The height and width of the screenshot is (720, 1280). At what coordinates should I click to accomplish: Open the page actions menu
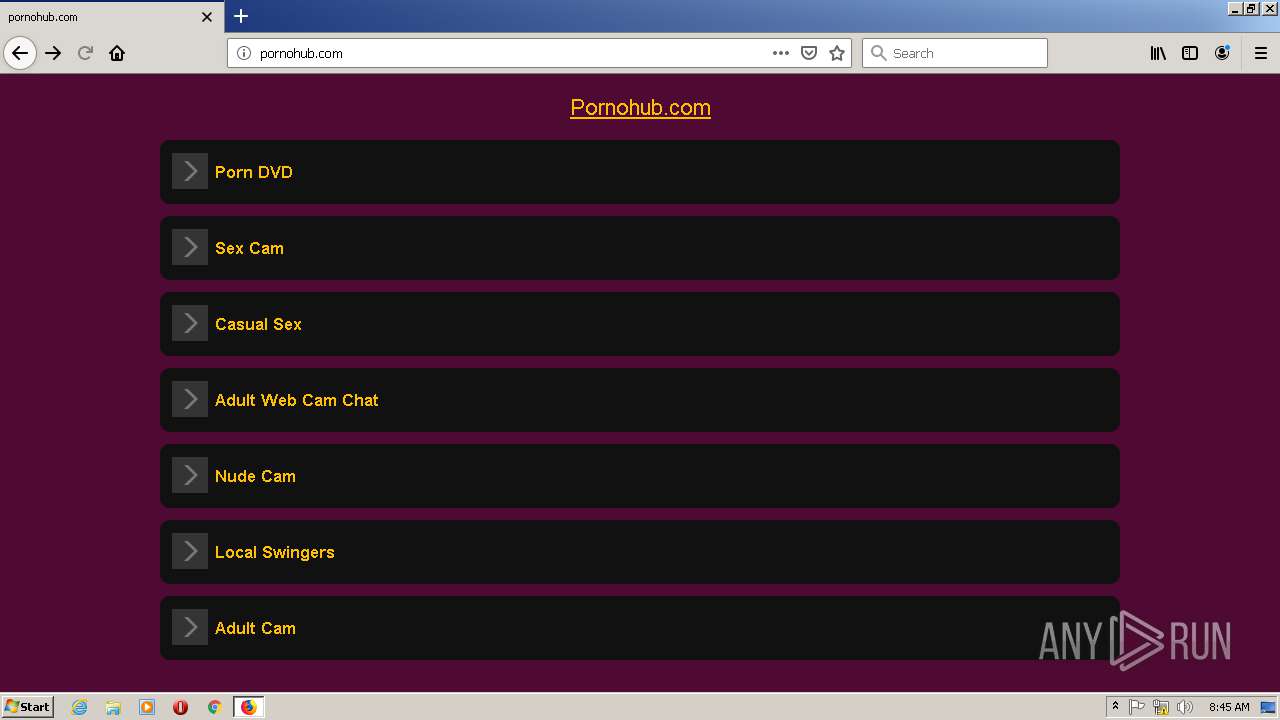(x=781, y=53)
